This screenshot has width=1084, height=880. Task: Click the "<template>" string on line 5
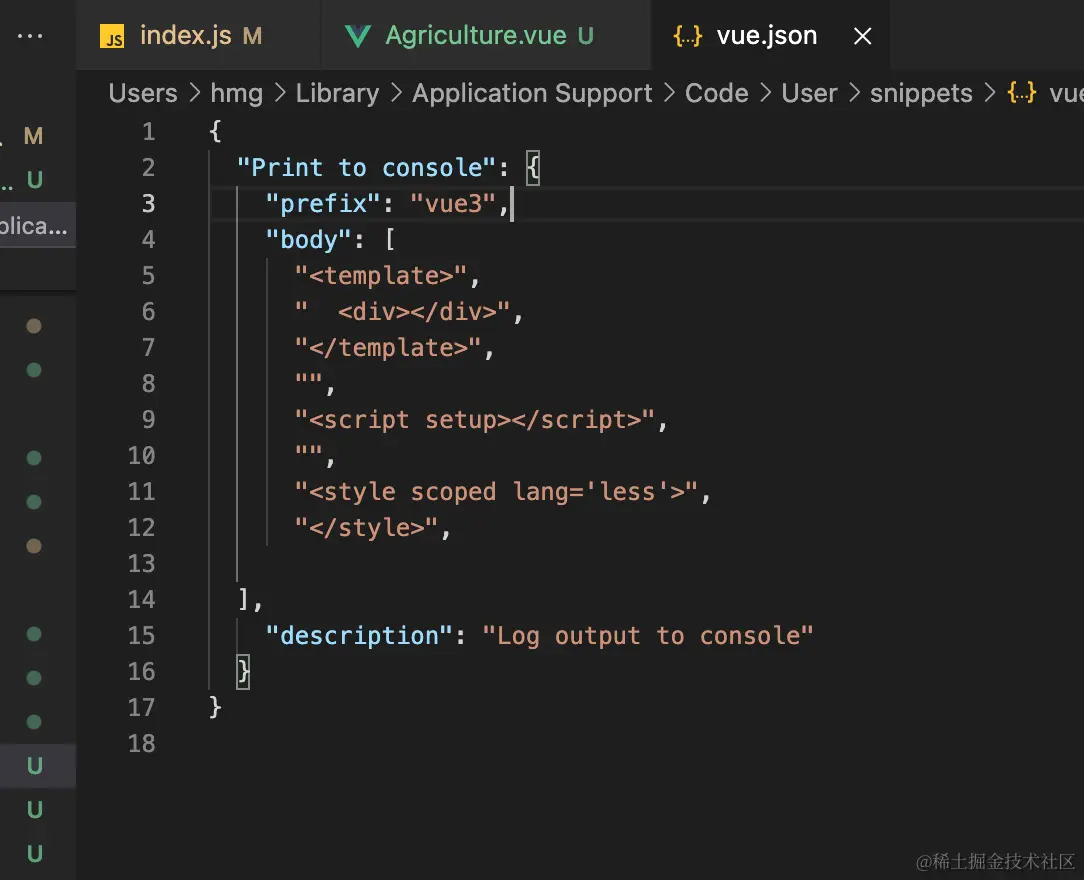[381, 275]
